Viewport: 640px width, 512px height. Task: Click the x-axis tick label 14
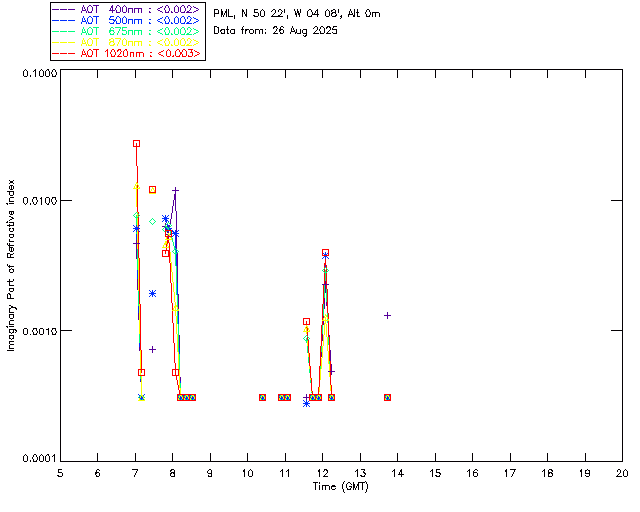tap(398, 473)
